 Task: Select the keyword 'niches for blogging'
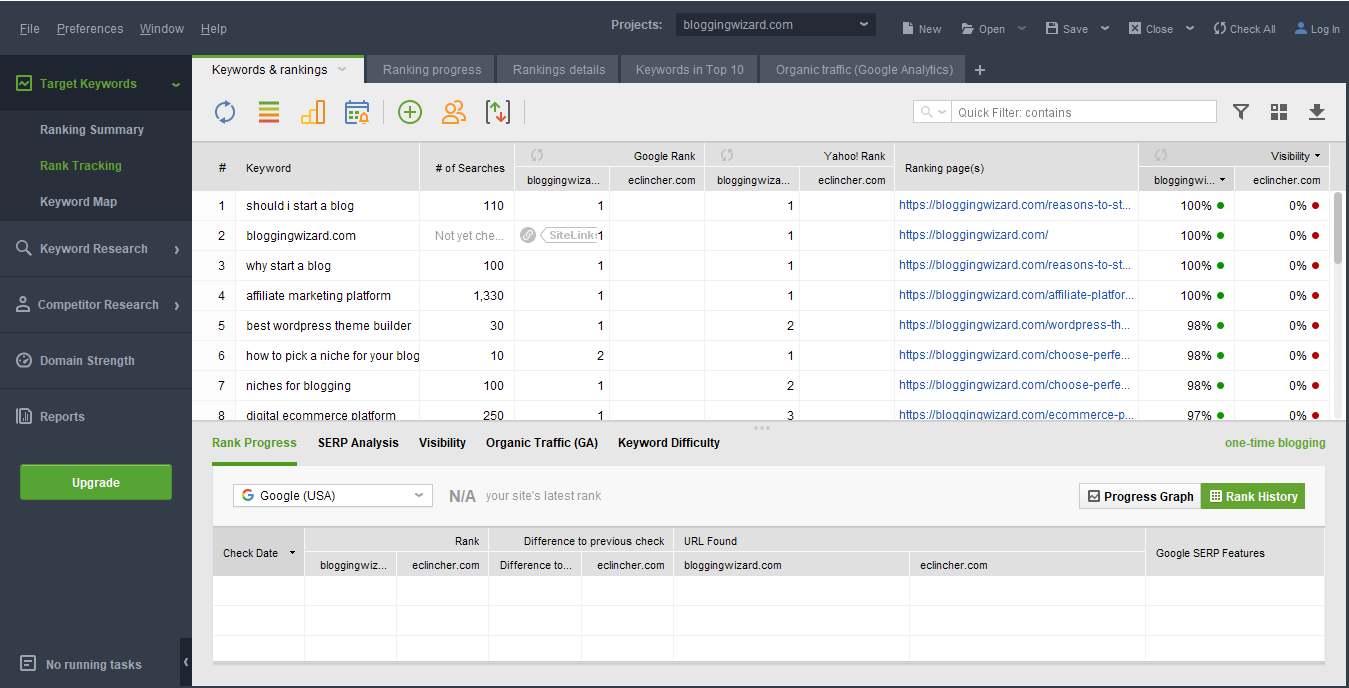pos(298,386)
